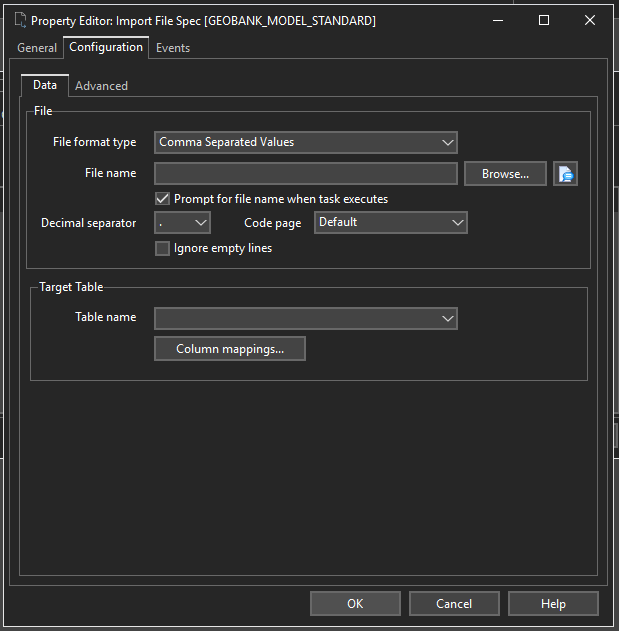The image size is (619, 631).
Task: Maximize the Property Editor window
Action: [543, 20]
